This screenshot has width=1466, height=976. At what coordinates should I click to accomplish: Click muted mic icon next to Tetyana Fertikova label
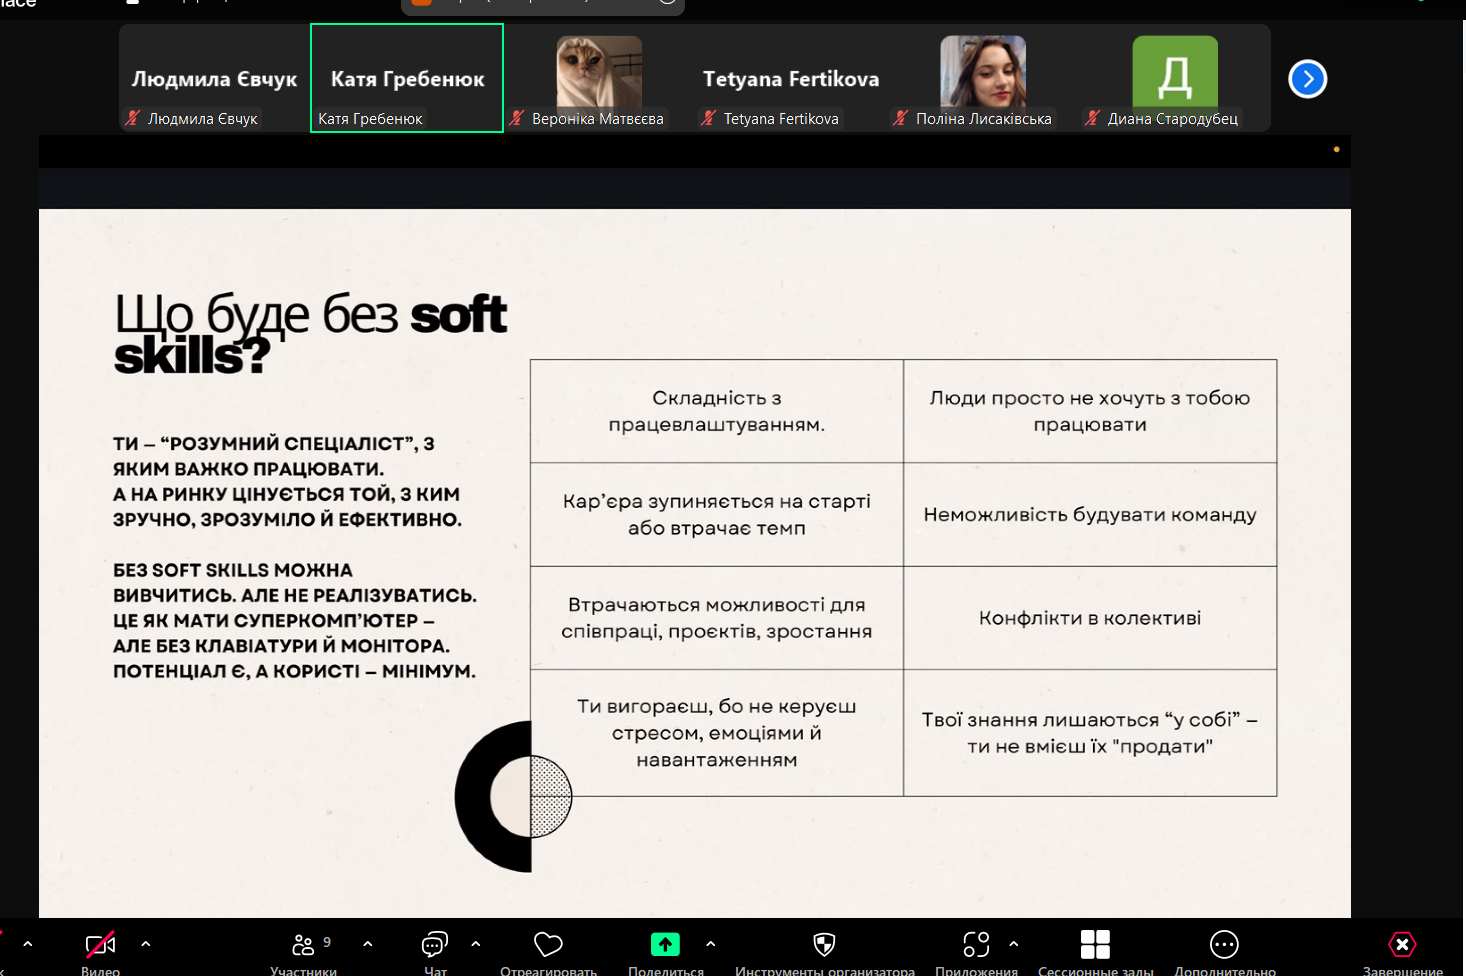pyautogui.click(x=709, y=118)
